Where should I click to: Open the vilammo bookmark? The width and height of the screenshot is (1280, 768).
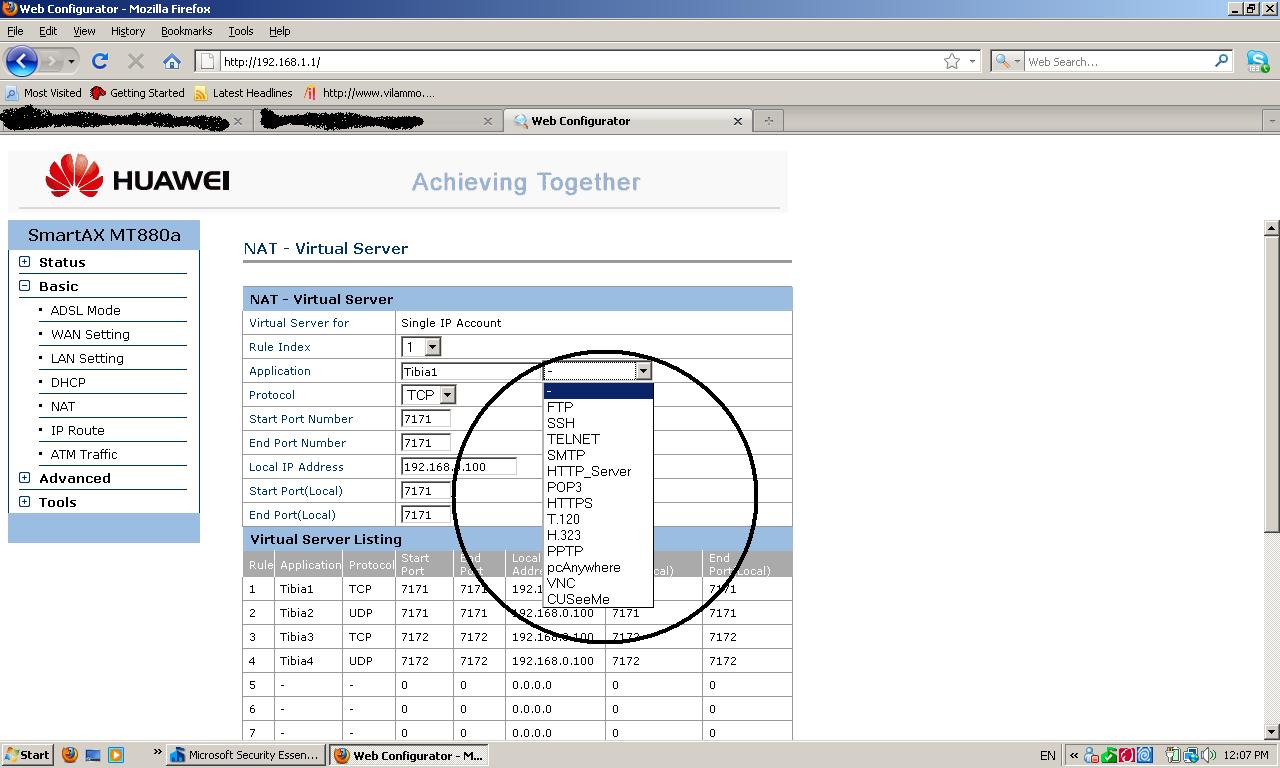[x=369, y=93]
